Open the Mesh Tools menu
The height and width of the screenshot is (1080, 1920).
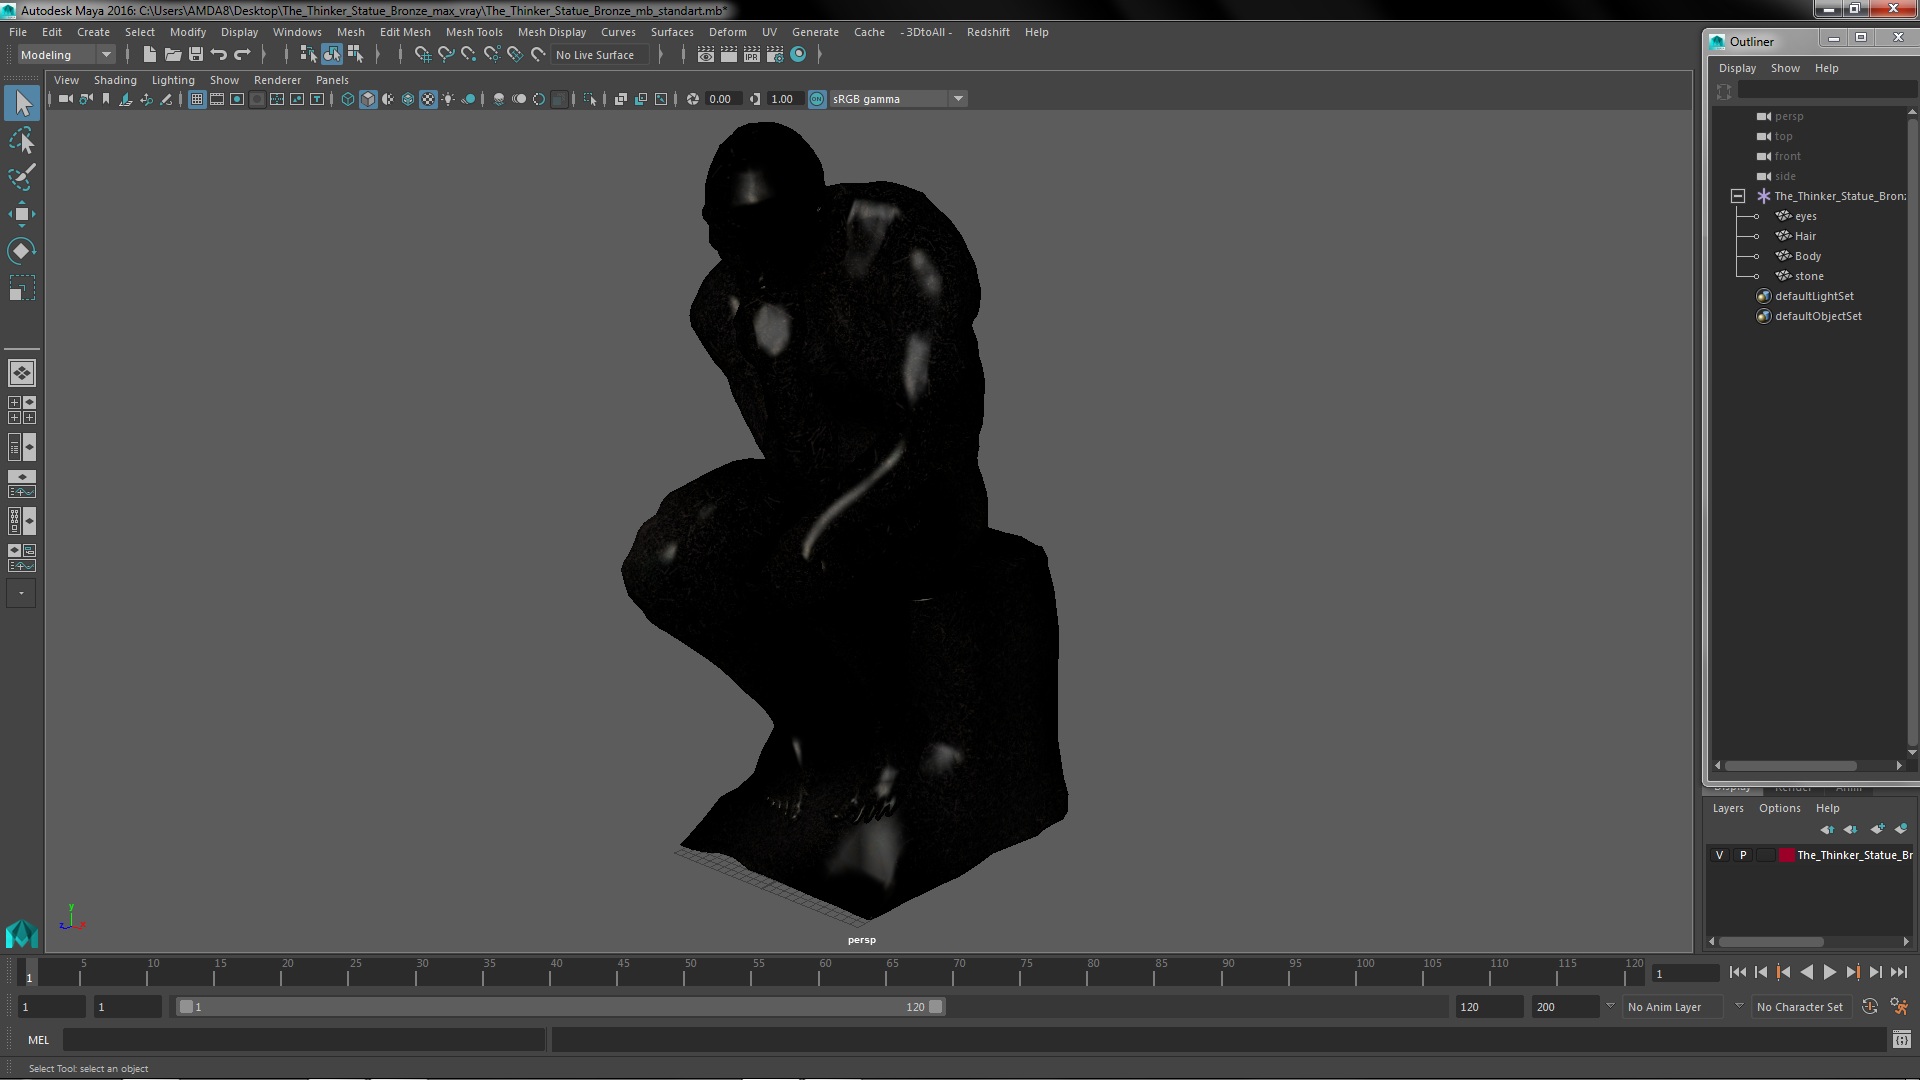click(474, 32)
